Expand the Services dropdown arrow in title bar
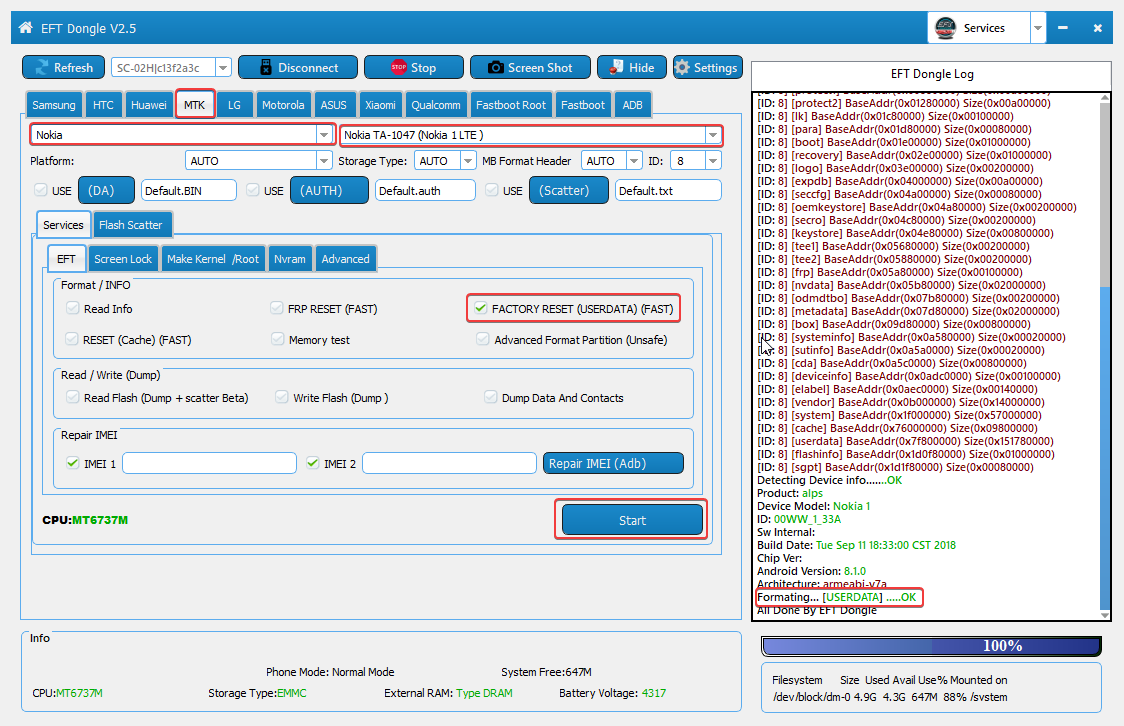Image resolution: width=1124 pixels, height=726 pixels. pyautogui.click(x=1037, y=28)
